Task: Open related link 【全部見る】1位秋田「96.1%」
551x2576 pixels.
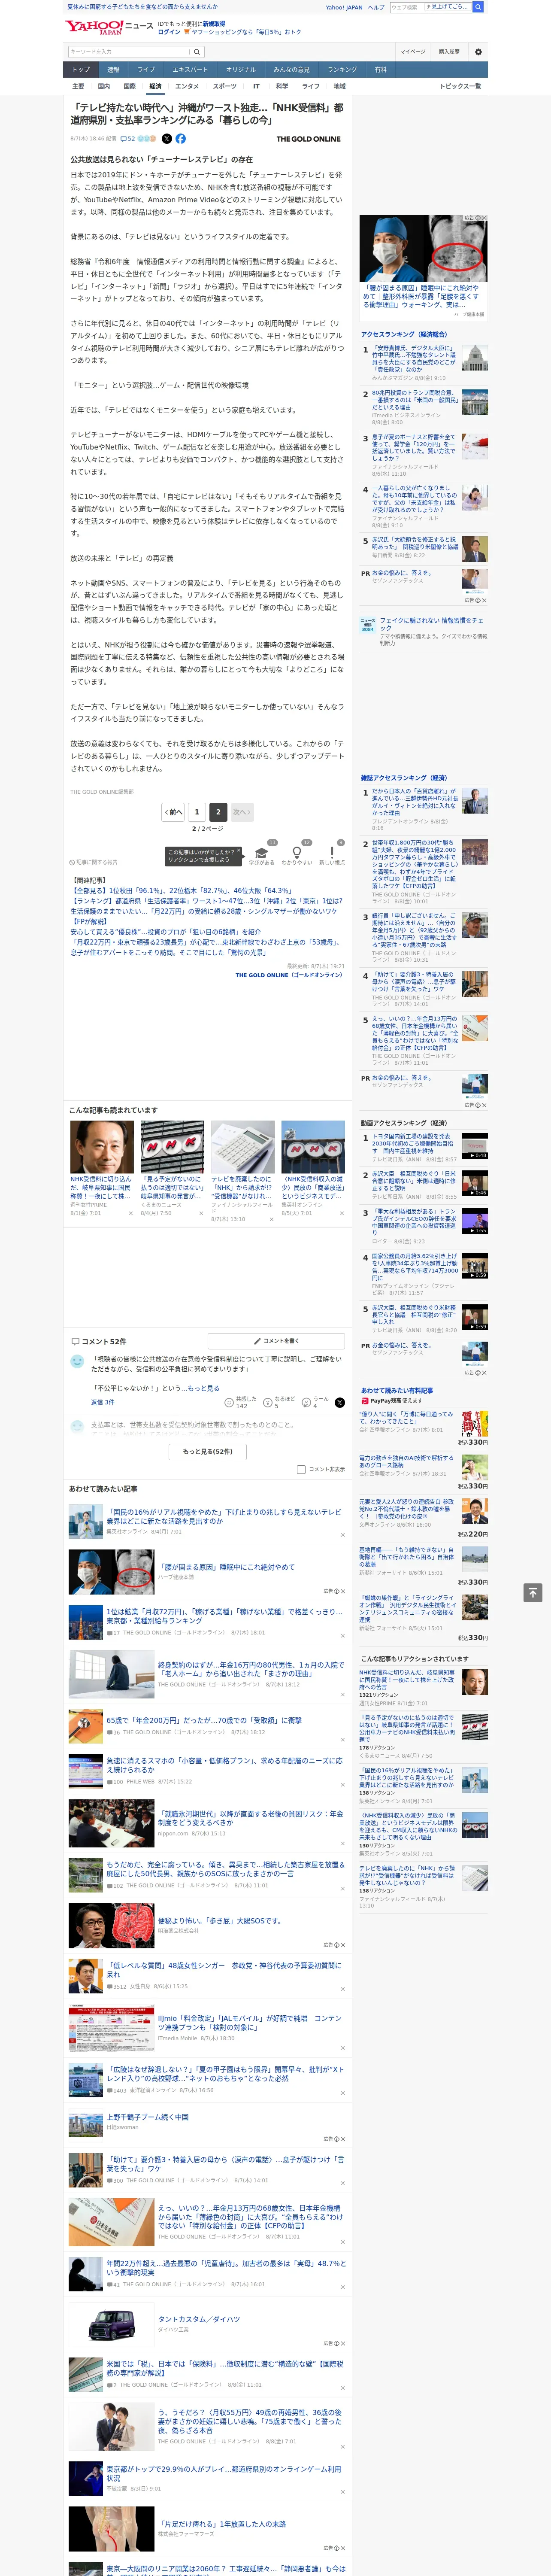Action: pos(182,890)
